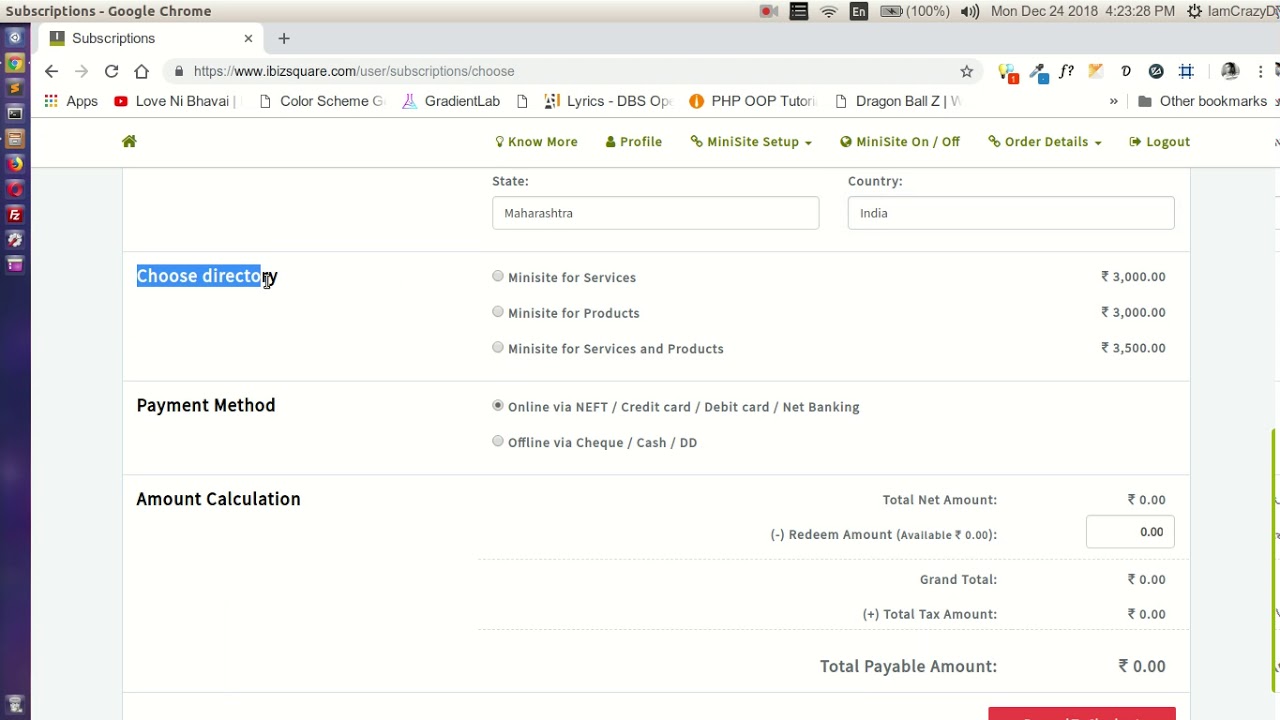
Task: Open Profile page in navbar
Action: (x=634, y=142)
